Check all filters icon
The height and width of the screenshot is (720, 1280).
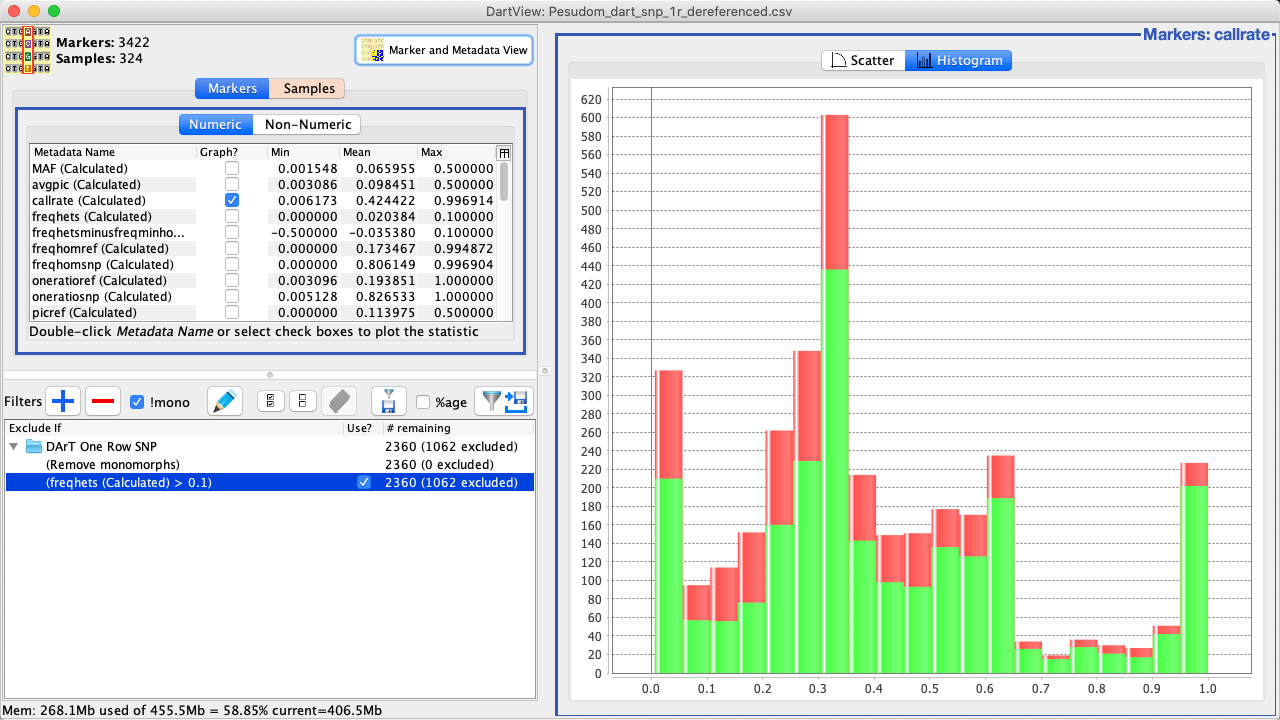271,402
